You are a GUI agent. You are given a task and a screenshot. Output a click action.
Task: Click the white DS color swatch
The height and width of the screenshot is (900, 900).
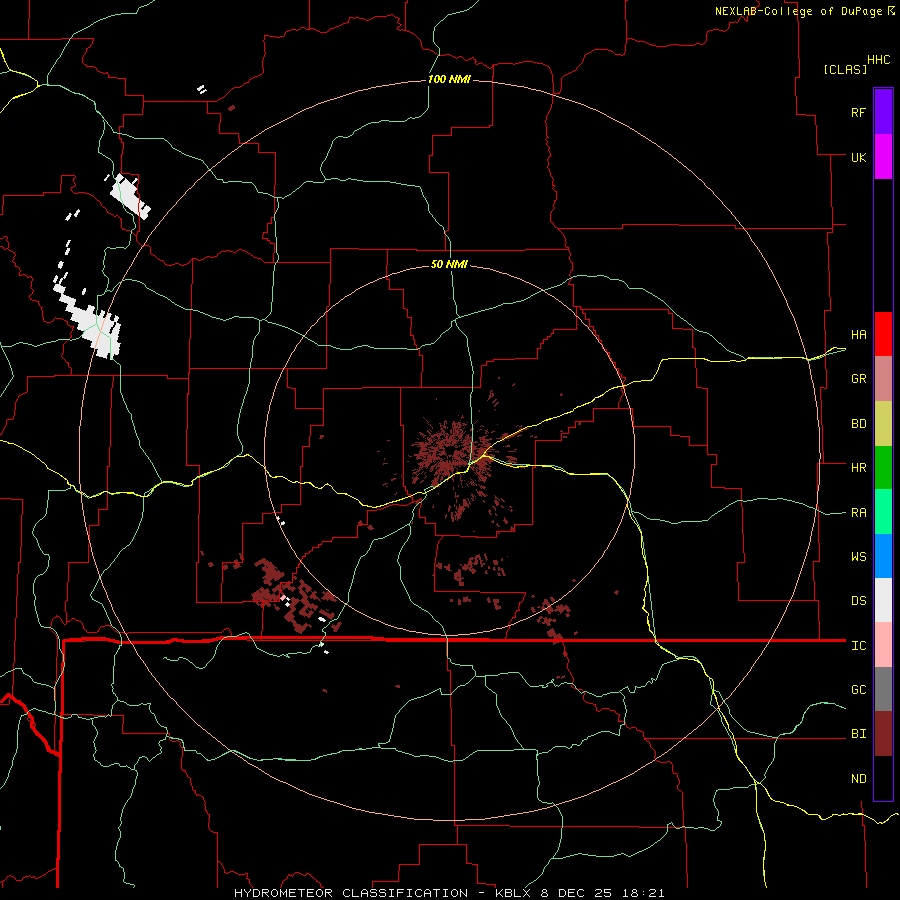click(x=883, y=600)
